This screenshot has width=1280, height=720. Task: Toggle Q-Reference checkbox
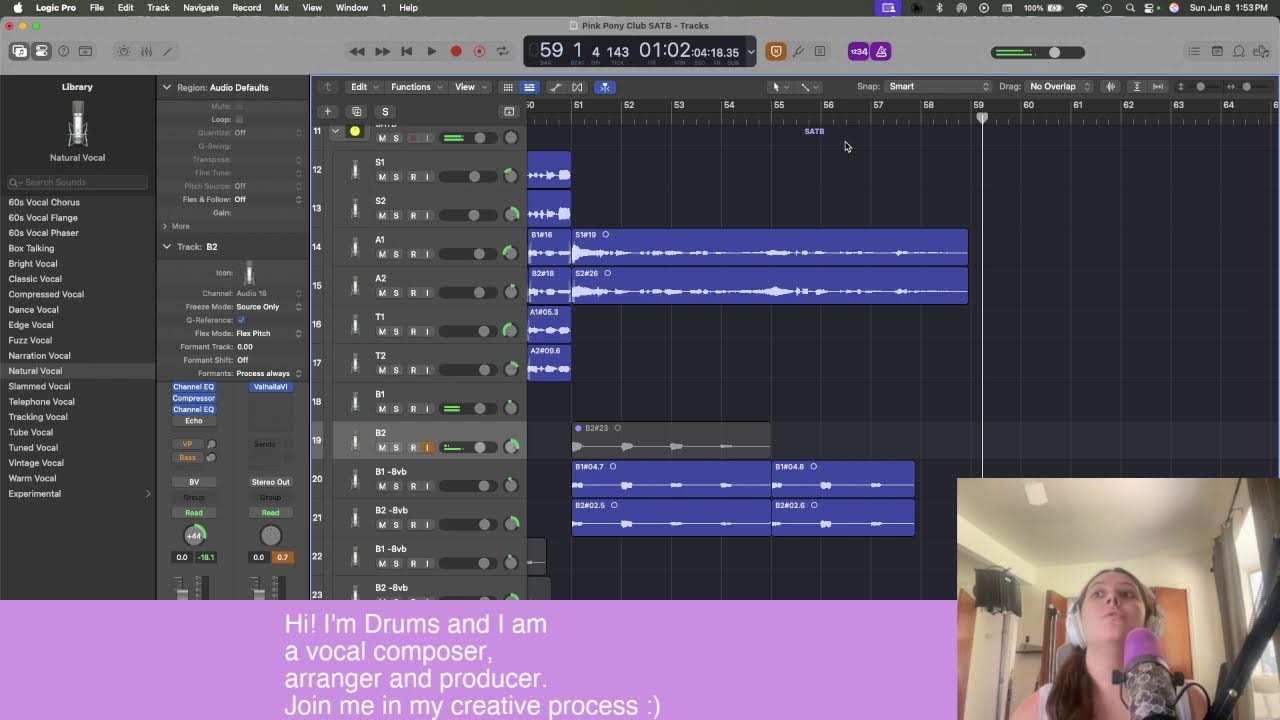tap(241, 320)
